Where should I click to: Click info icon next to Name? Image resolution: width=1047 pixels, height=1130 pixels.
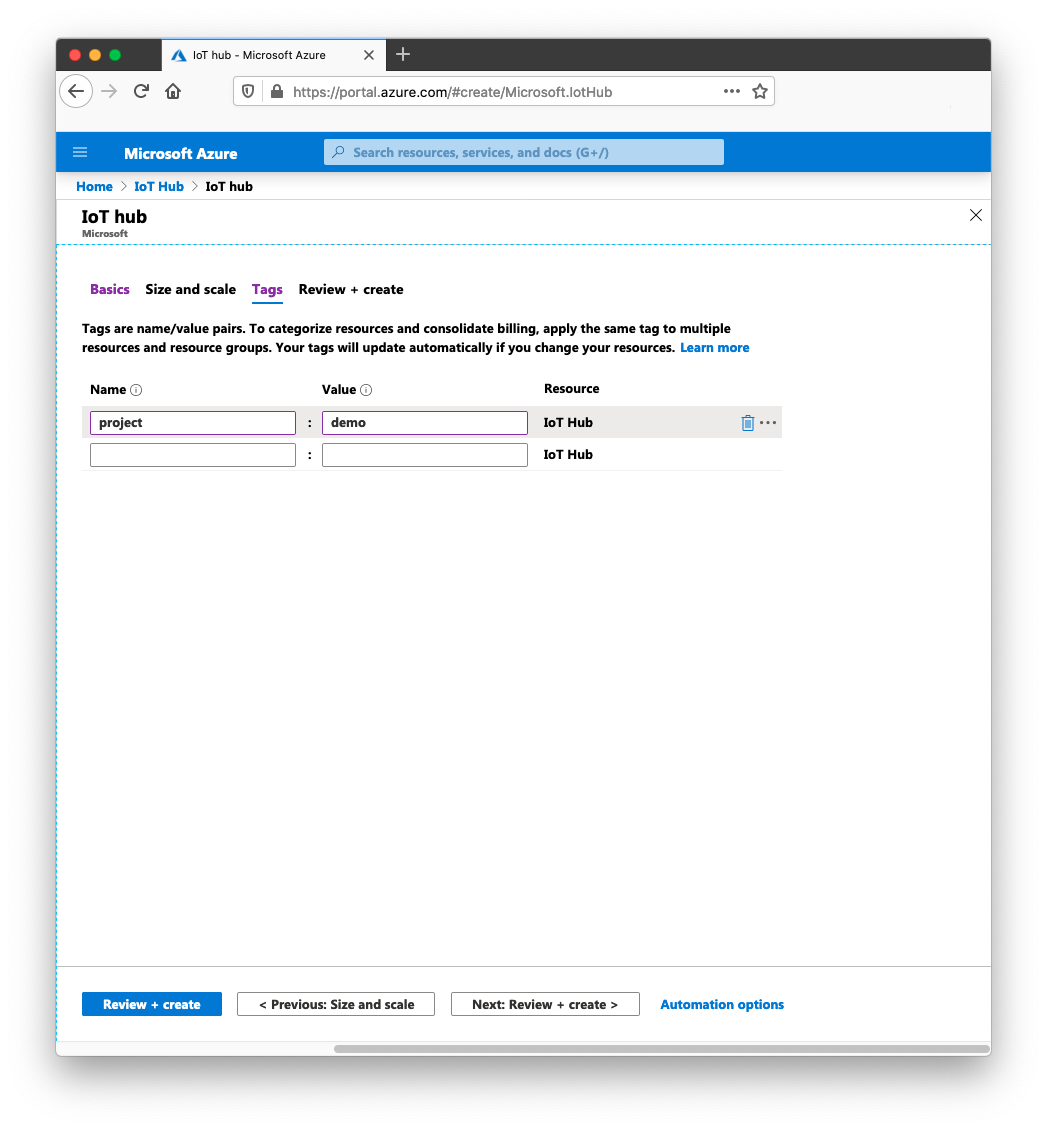(x=136, y=390)
